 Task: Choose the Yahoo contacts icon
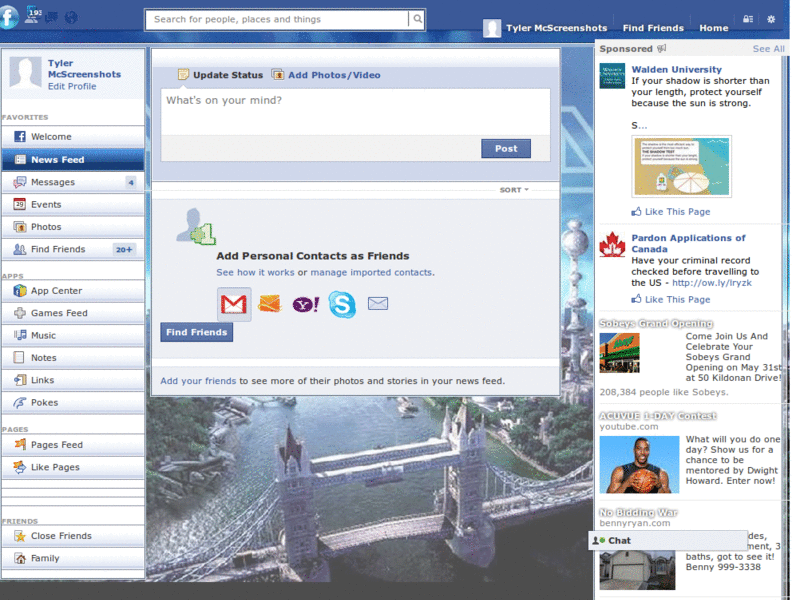coord(306,304)
